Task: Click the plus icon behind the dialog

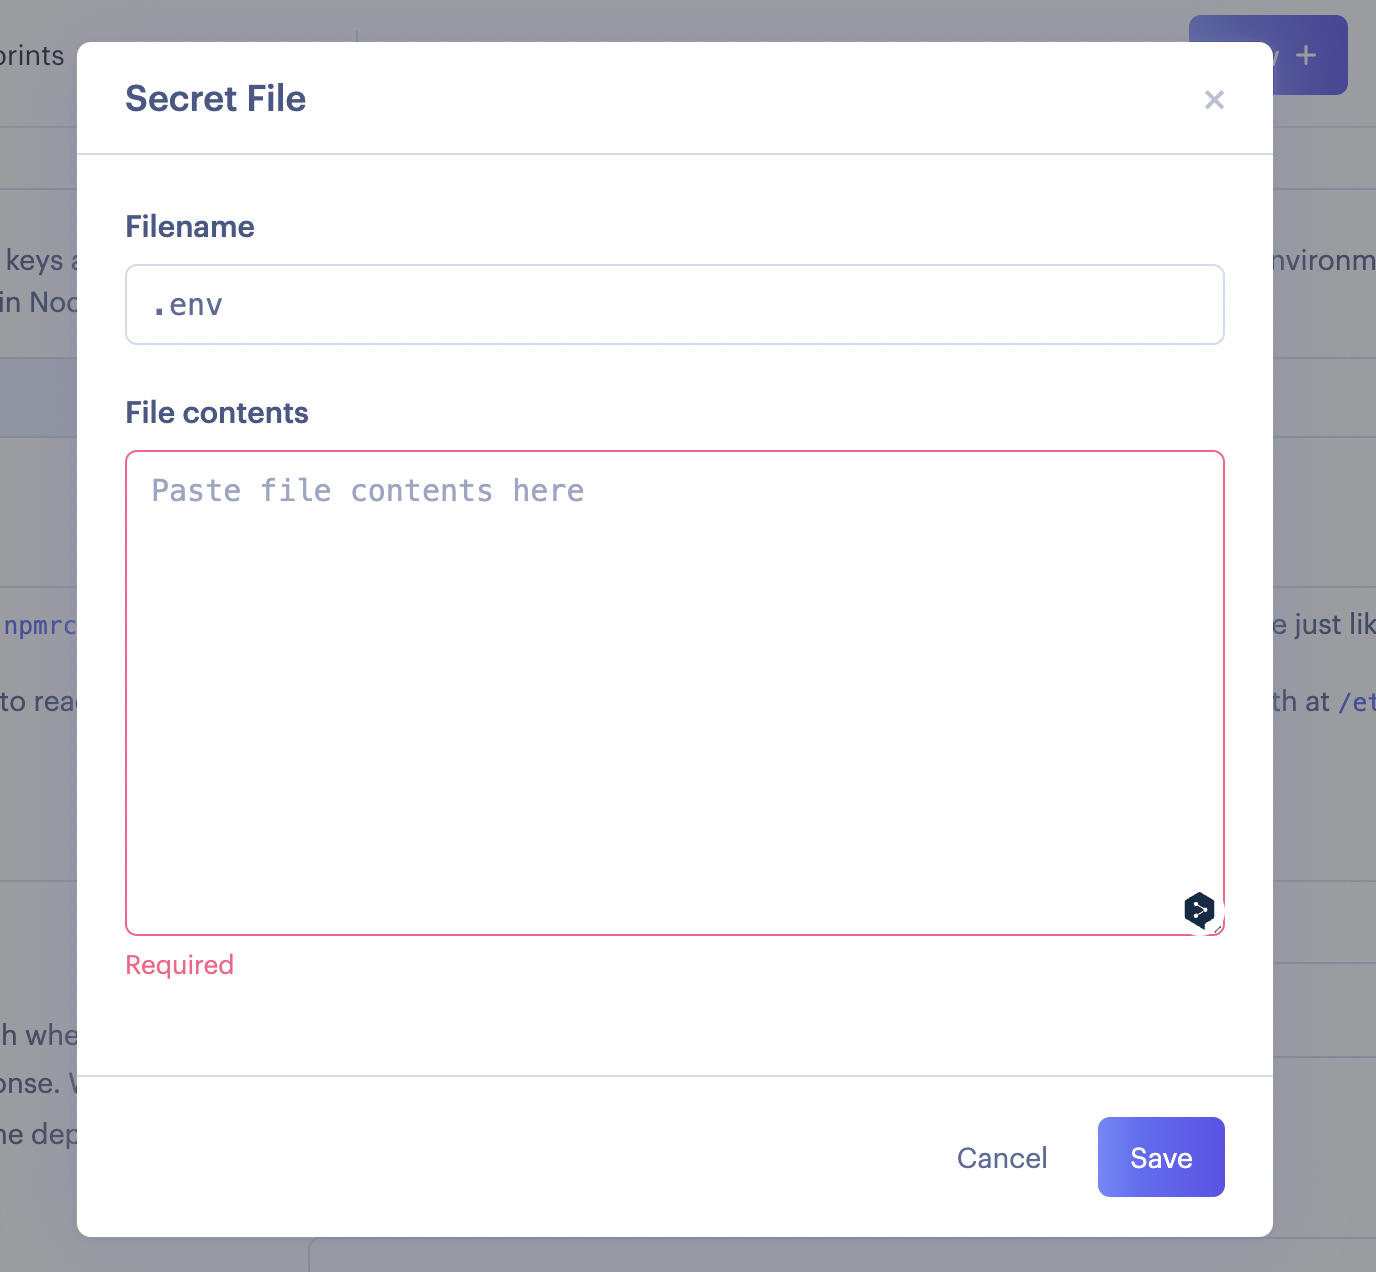Action: [1306, 56]
